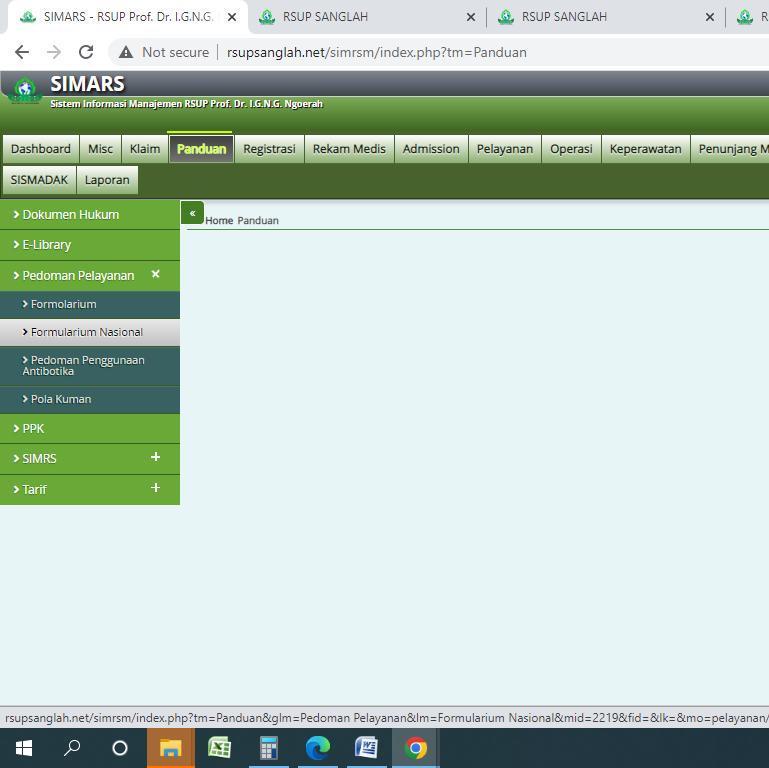Open the Klaim menu
Viewport: 769px width, 768px height.
point(145,149)
